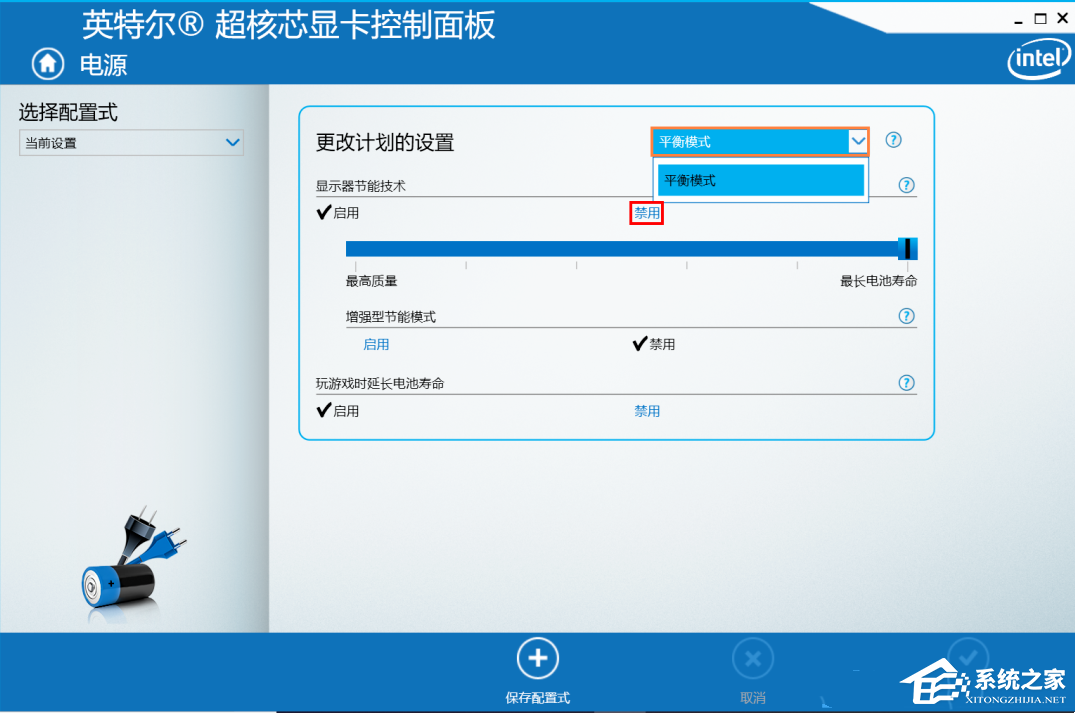This screenshot has width=1075, height=713.
Task: Click the power saving slider handle
Action: coord(908,248)
